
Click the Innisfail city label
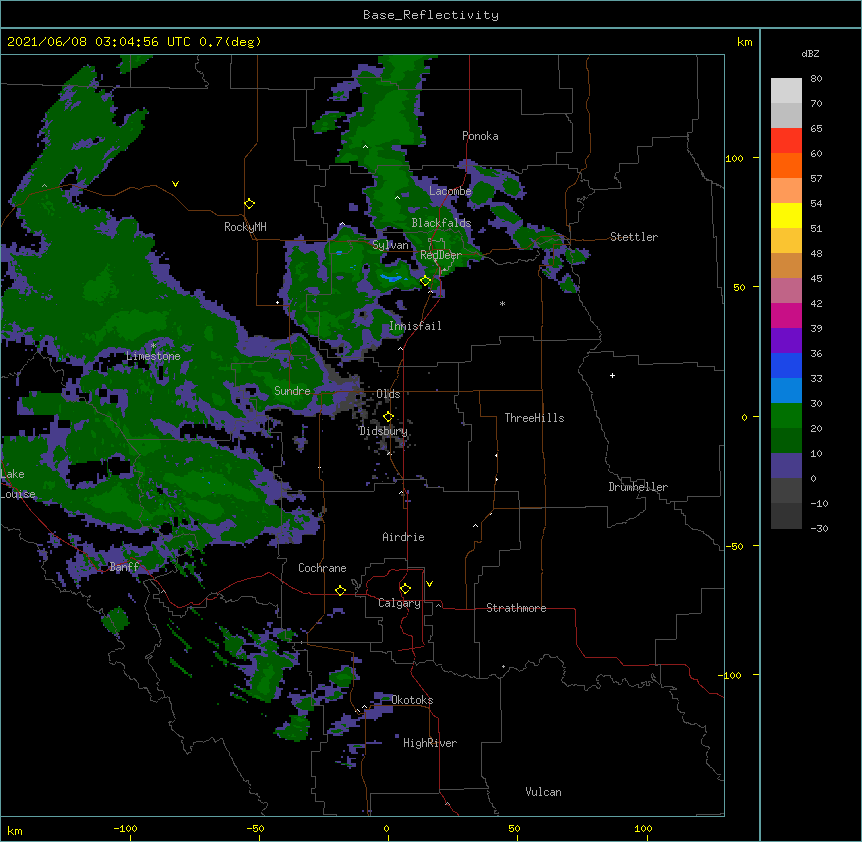(x=415, y=326)
